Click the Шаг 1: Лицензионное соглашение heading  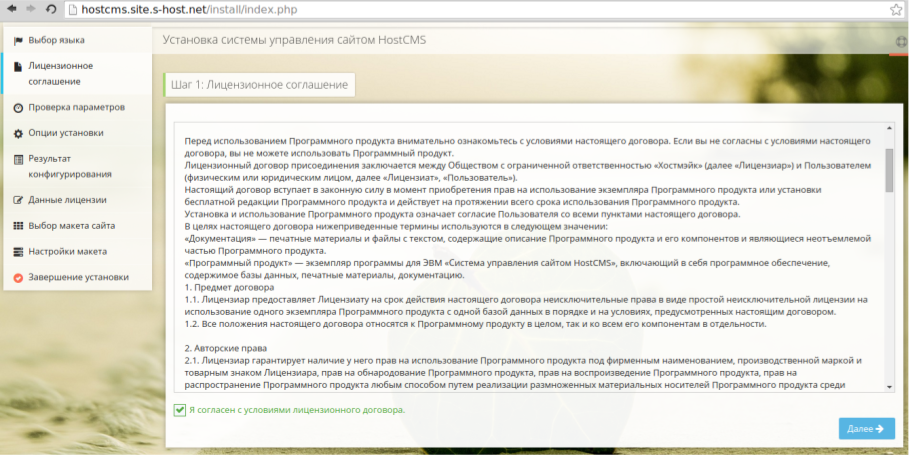click(x=259, y=85)
